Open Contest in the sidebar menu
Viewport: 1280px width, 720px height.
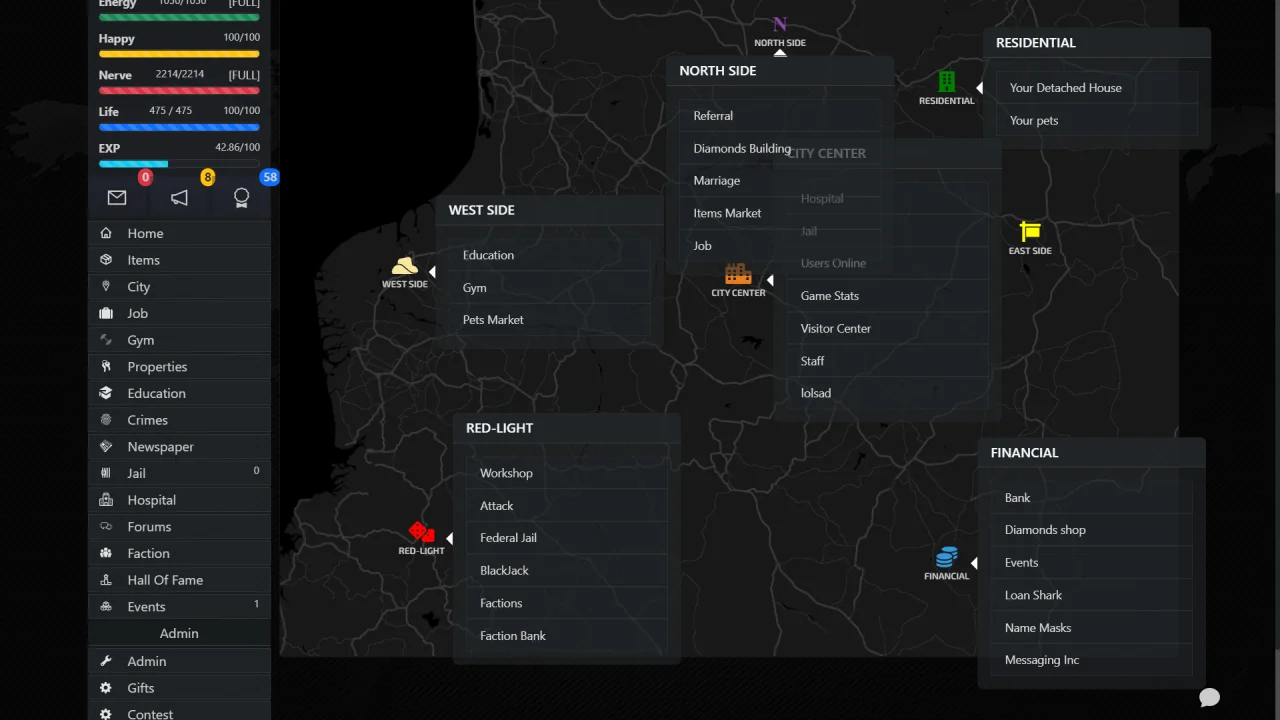[179, 713]
